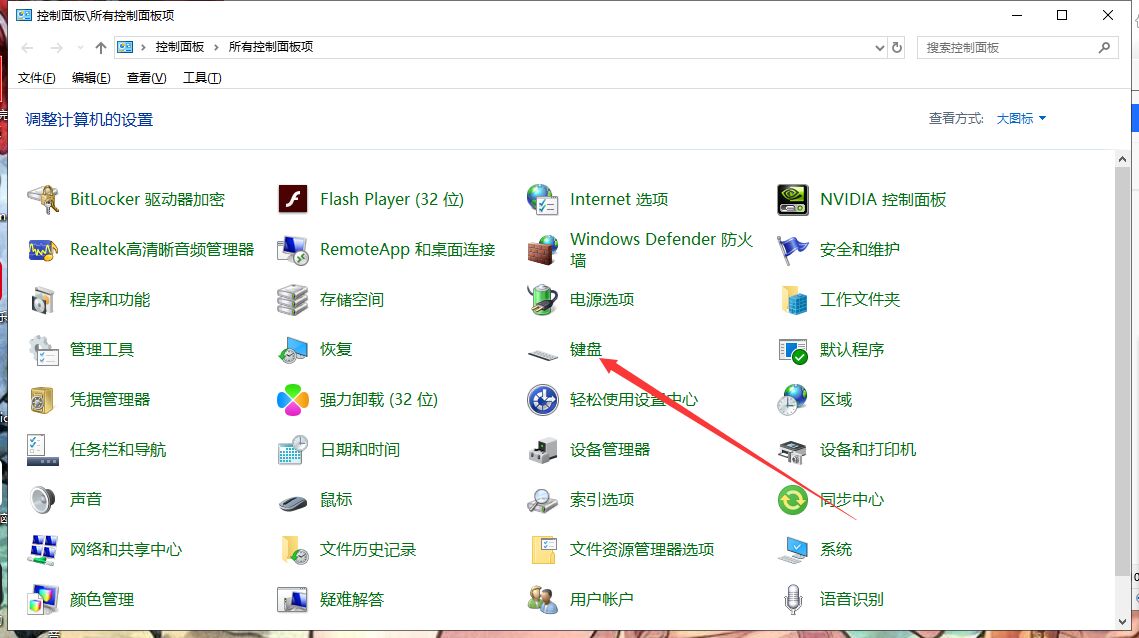1139x638 pixels.
Task: Open the 鼠标 mouse icon
Action: 293,501
